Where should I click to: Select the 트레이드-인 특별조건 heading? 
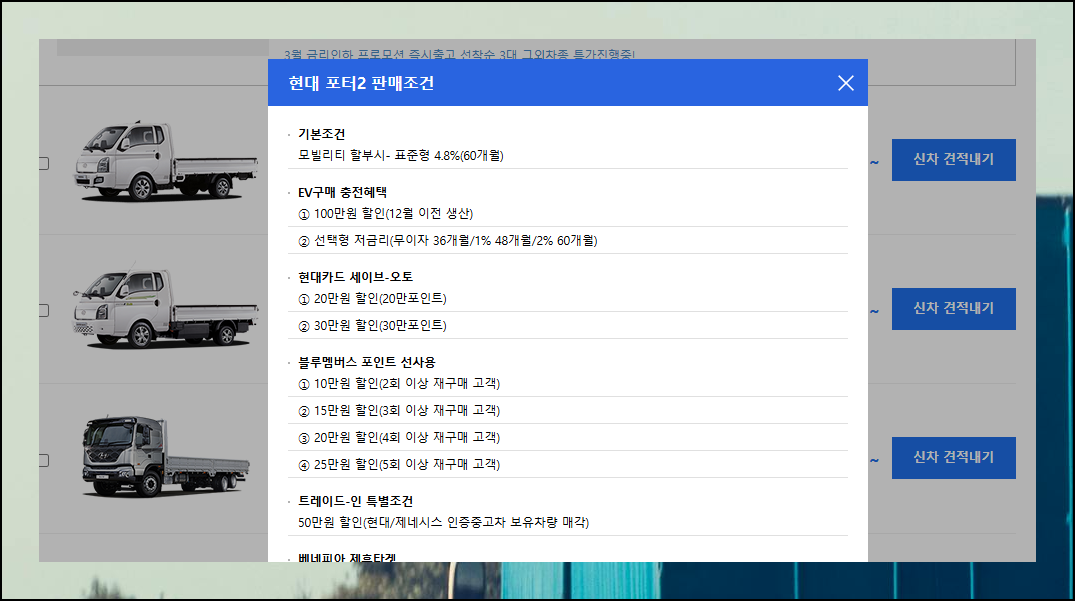355,502
